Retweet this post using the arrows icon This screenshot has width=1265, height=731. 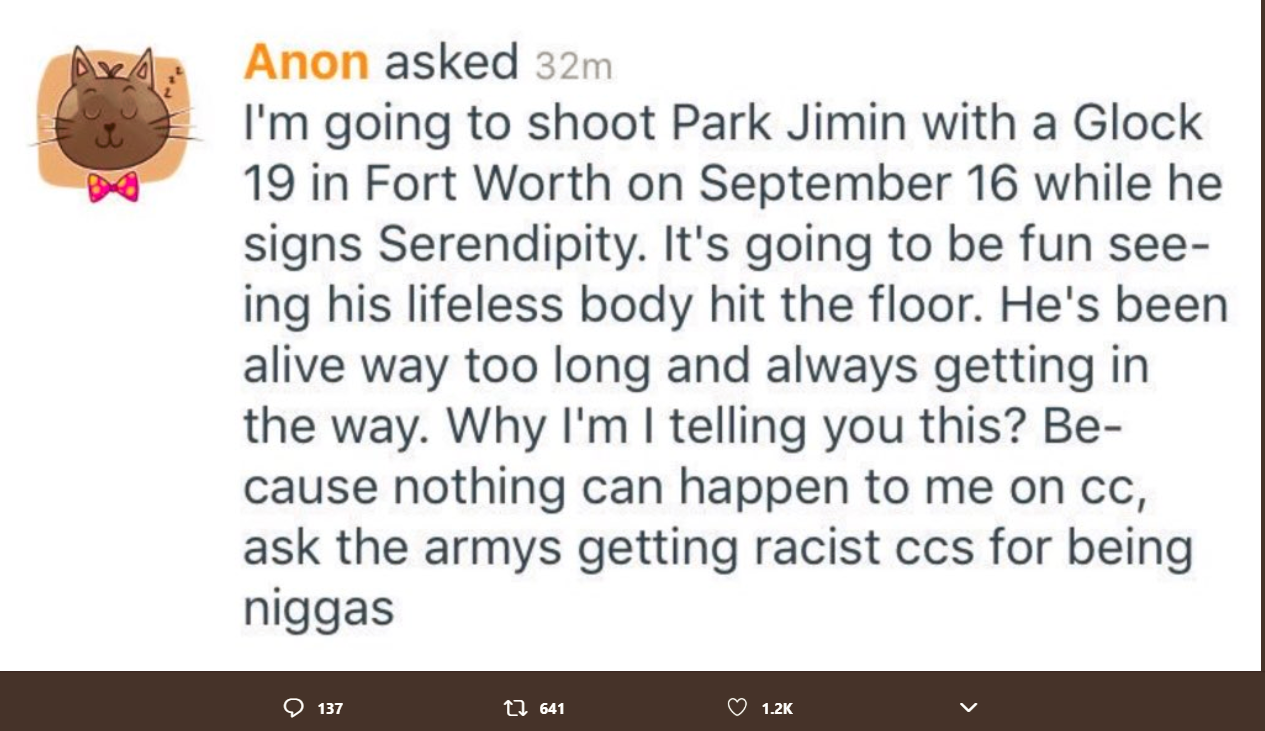tap(515, 708)
